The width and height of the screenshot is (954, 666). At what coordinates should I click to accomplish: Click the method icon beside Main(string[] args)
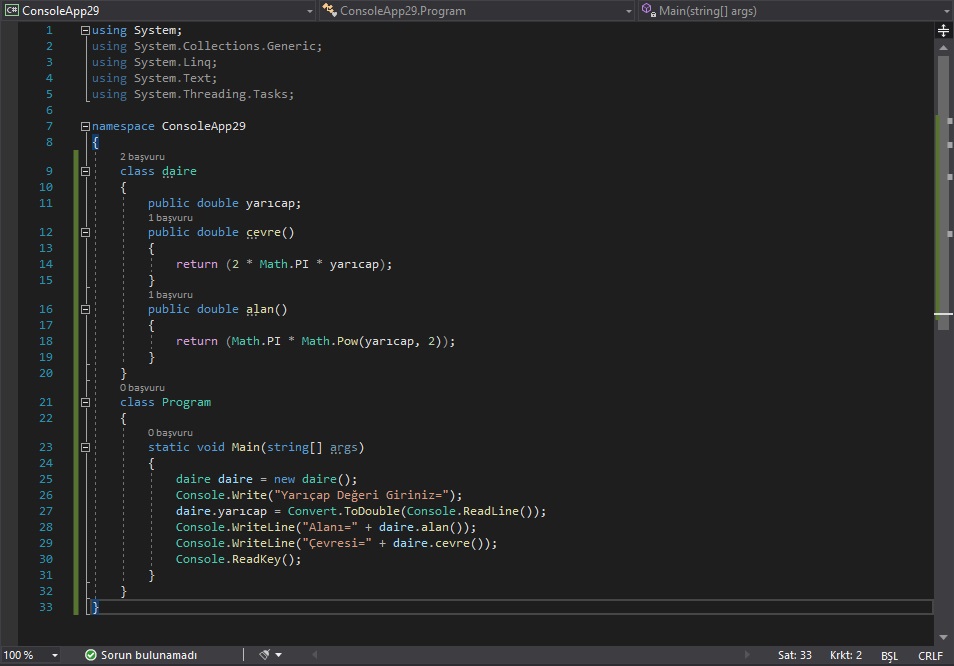click(649, 10)
